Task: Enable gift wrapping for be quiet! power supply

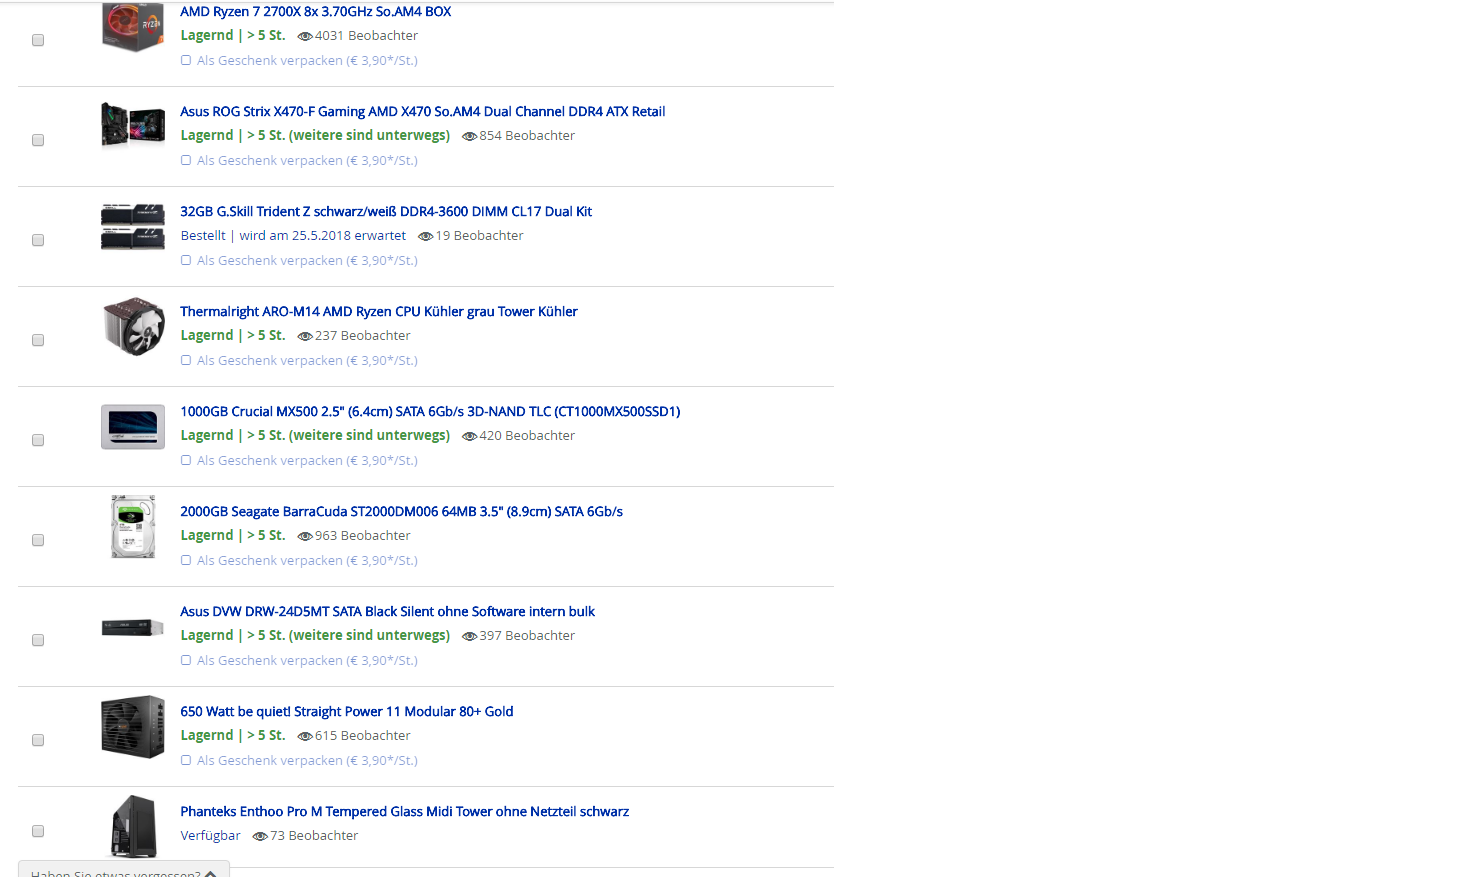Action: [x=186, y=760]
